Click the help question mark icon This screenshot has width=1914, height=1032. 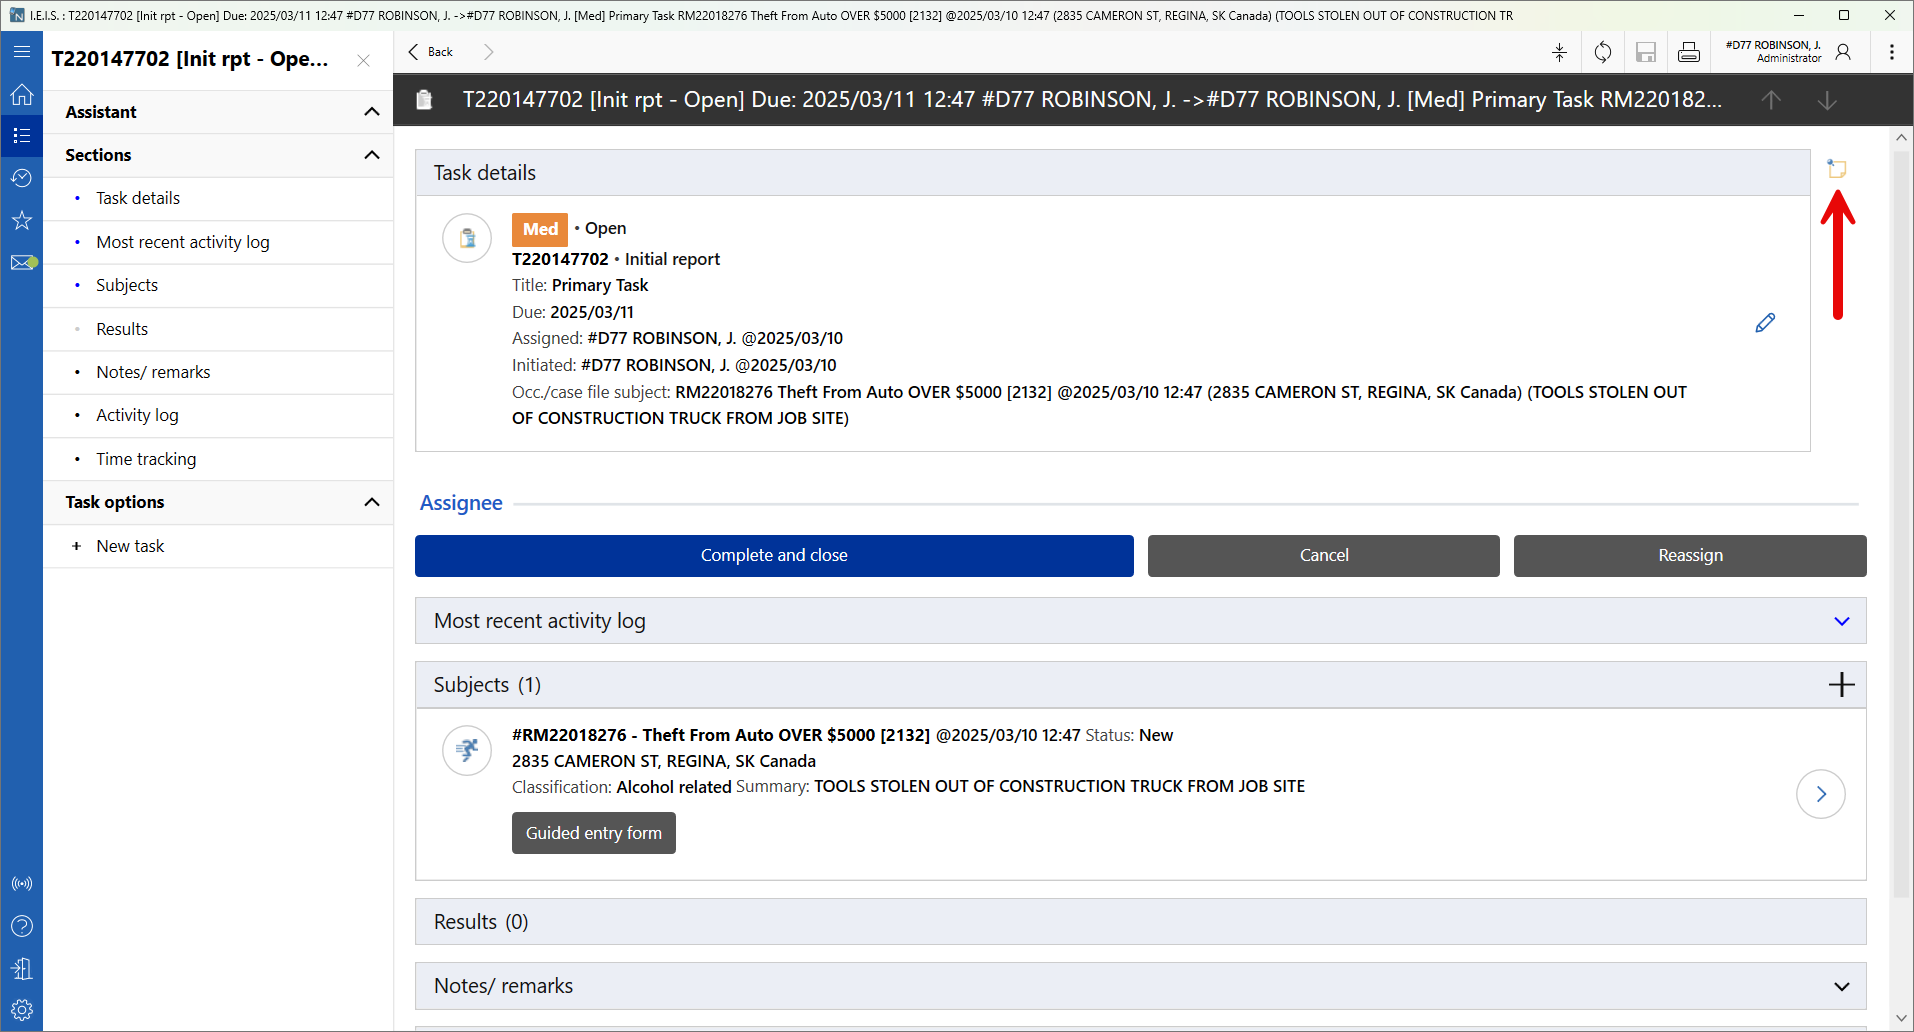(22, 926)
